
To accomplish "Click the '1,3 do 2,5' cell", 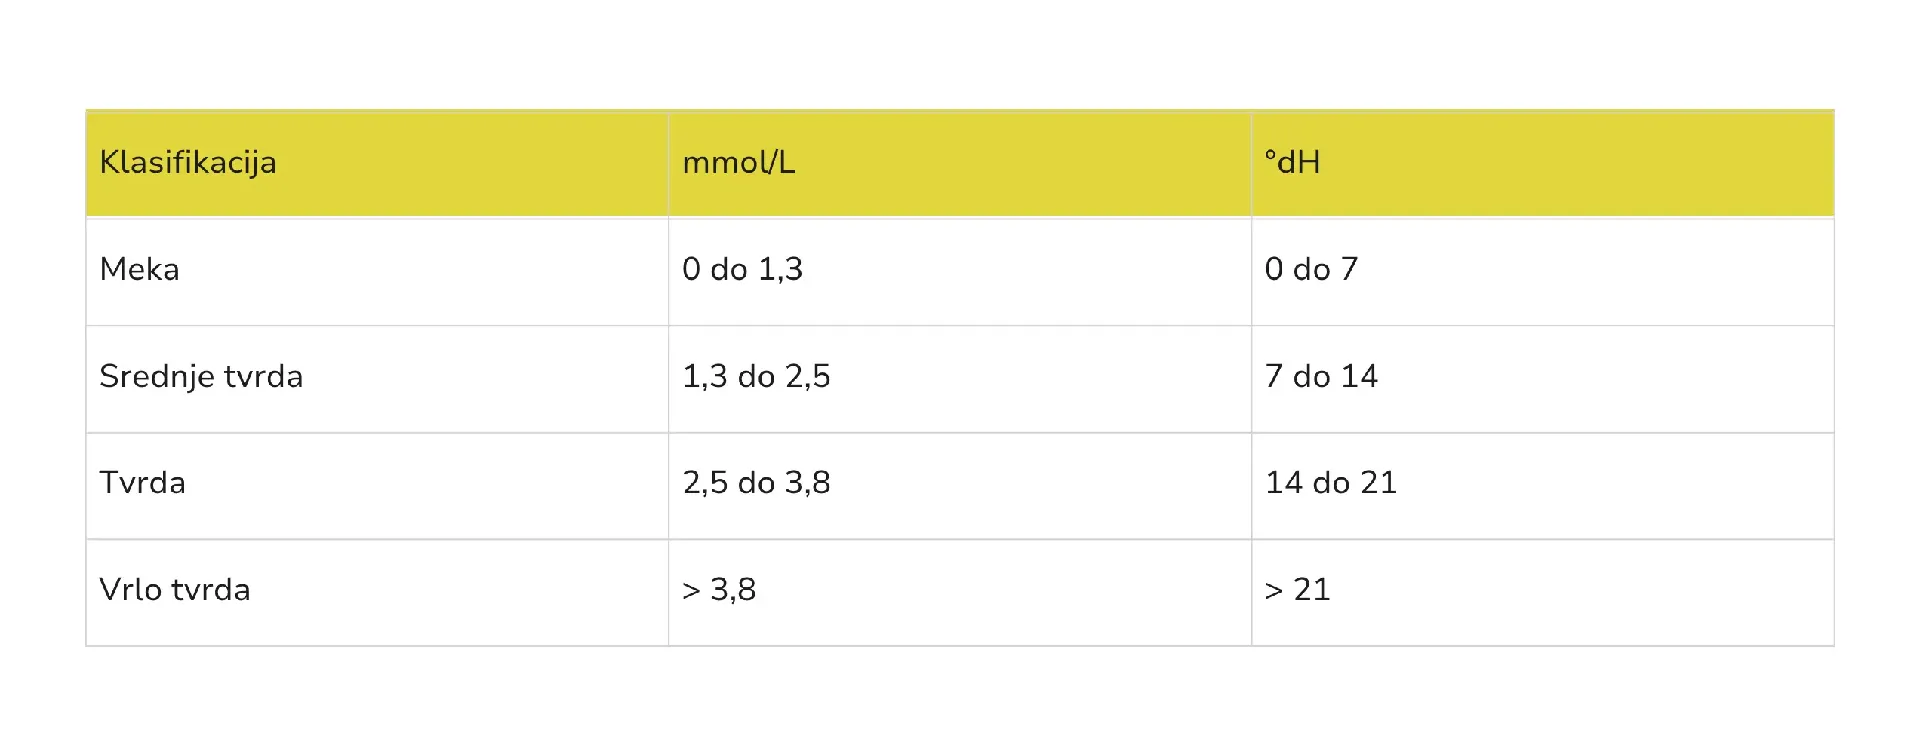I will 756,376.
